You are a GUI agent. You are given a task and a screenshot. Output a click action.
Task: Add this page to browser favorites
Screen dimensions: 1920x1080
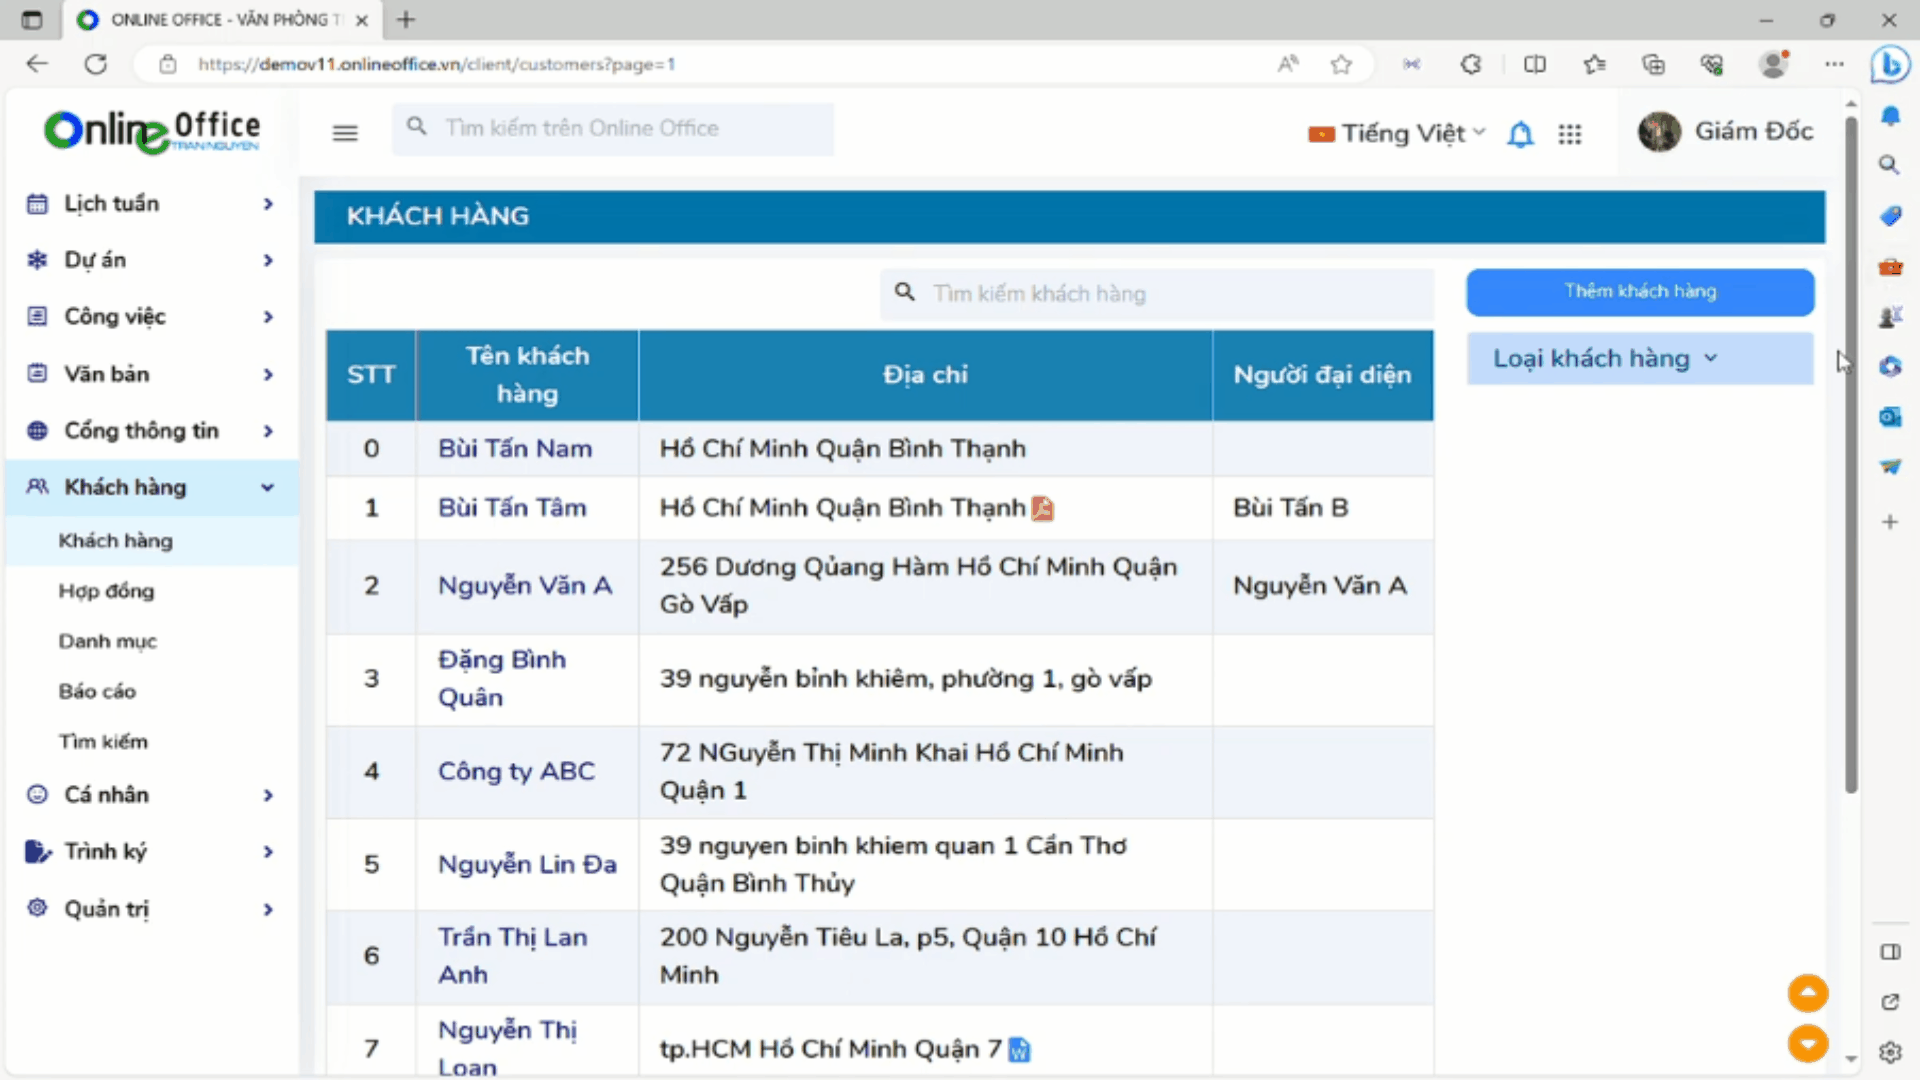[x=1341, y=65]
